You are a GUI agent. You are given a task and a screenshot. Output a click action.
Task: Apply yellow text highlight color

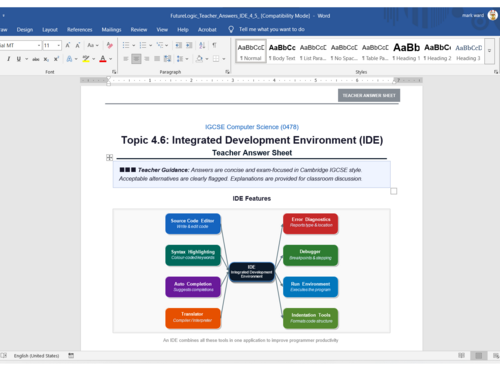pyautogui.click(x=86, y=59)
